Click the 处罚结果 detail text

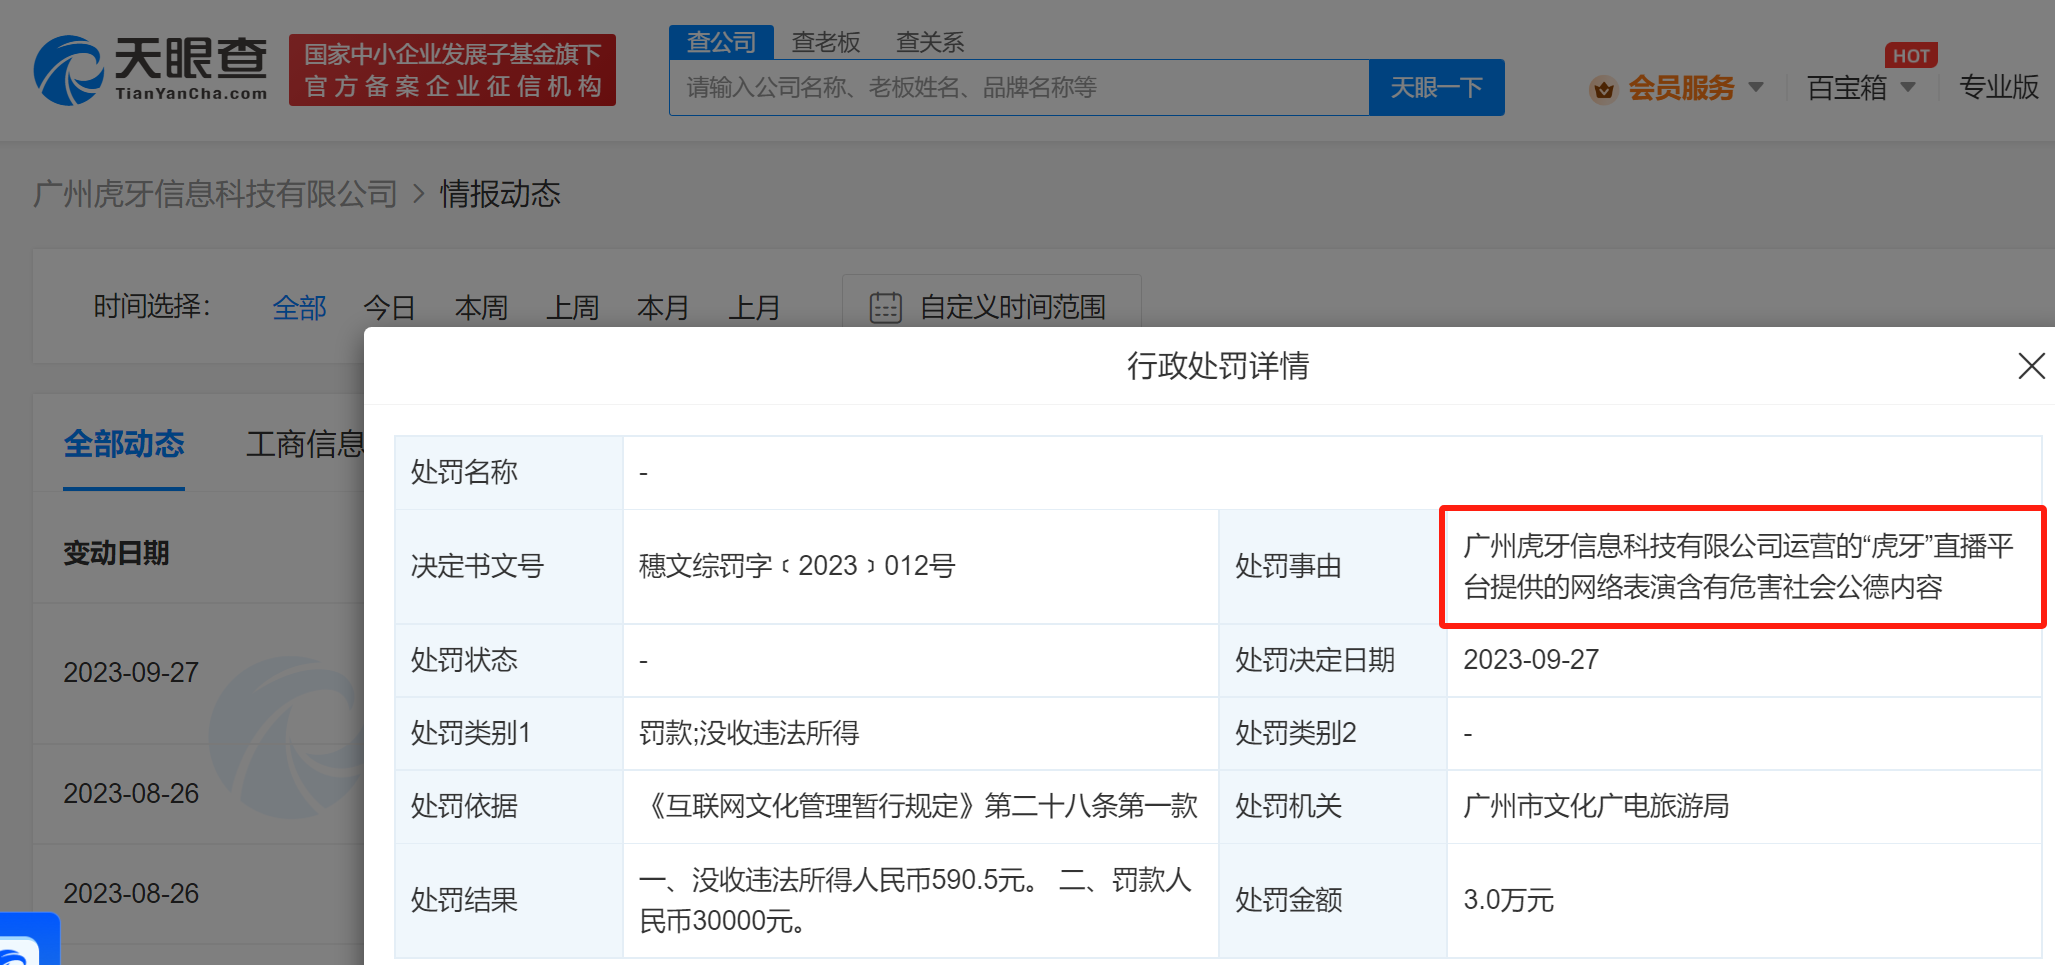pos(915,900)
